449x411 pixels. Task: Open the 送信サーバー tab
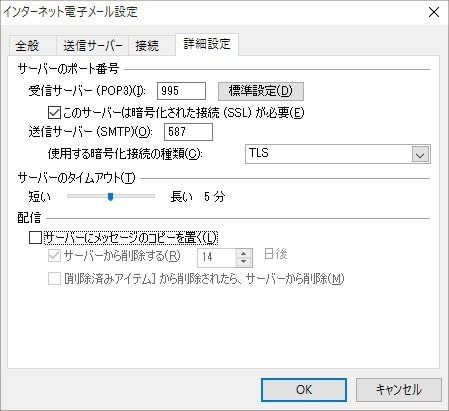point(92,45)
